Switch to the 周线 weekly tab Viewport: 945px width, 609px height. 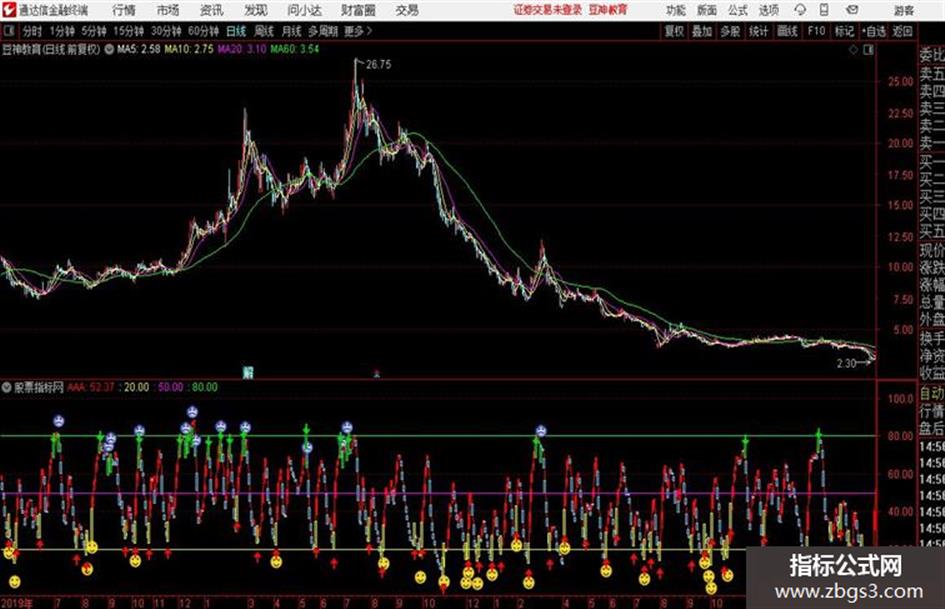[x=264, y=31]
